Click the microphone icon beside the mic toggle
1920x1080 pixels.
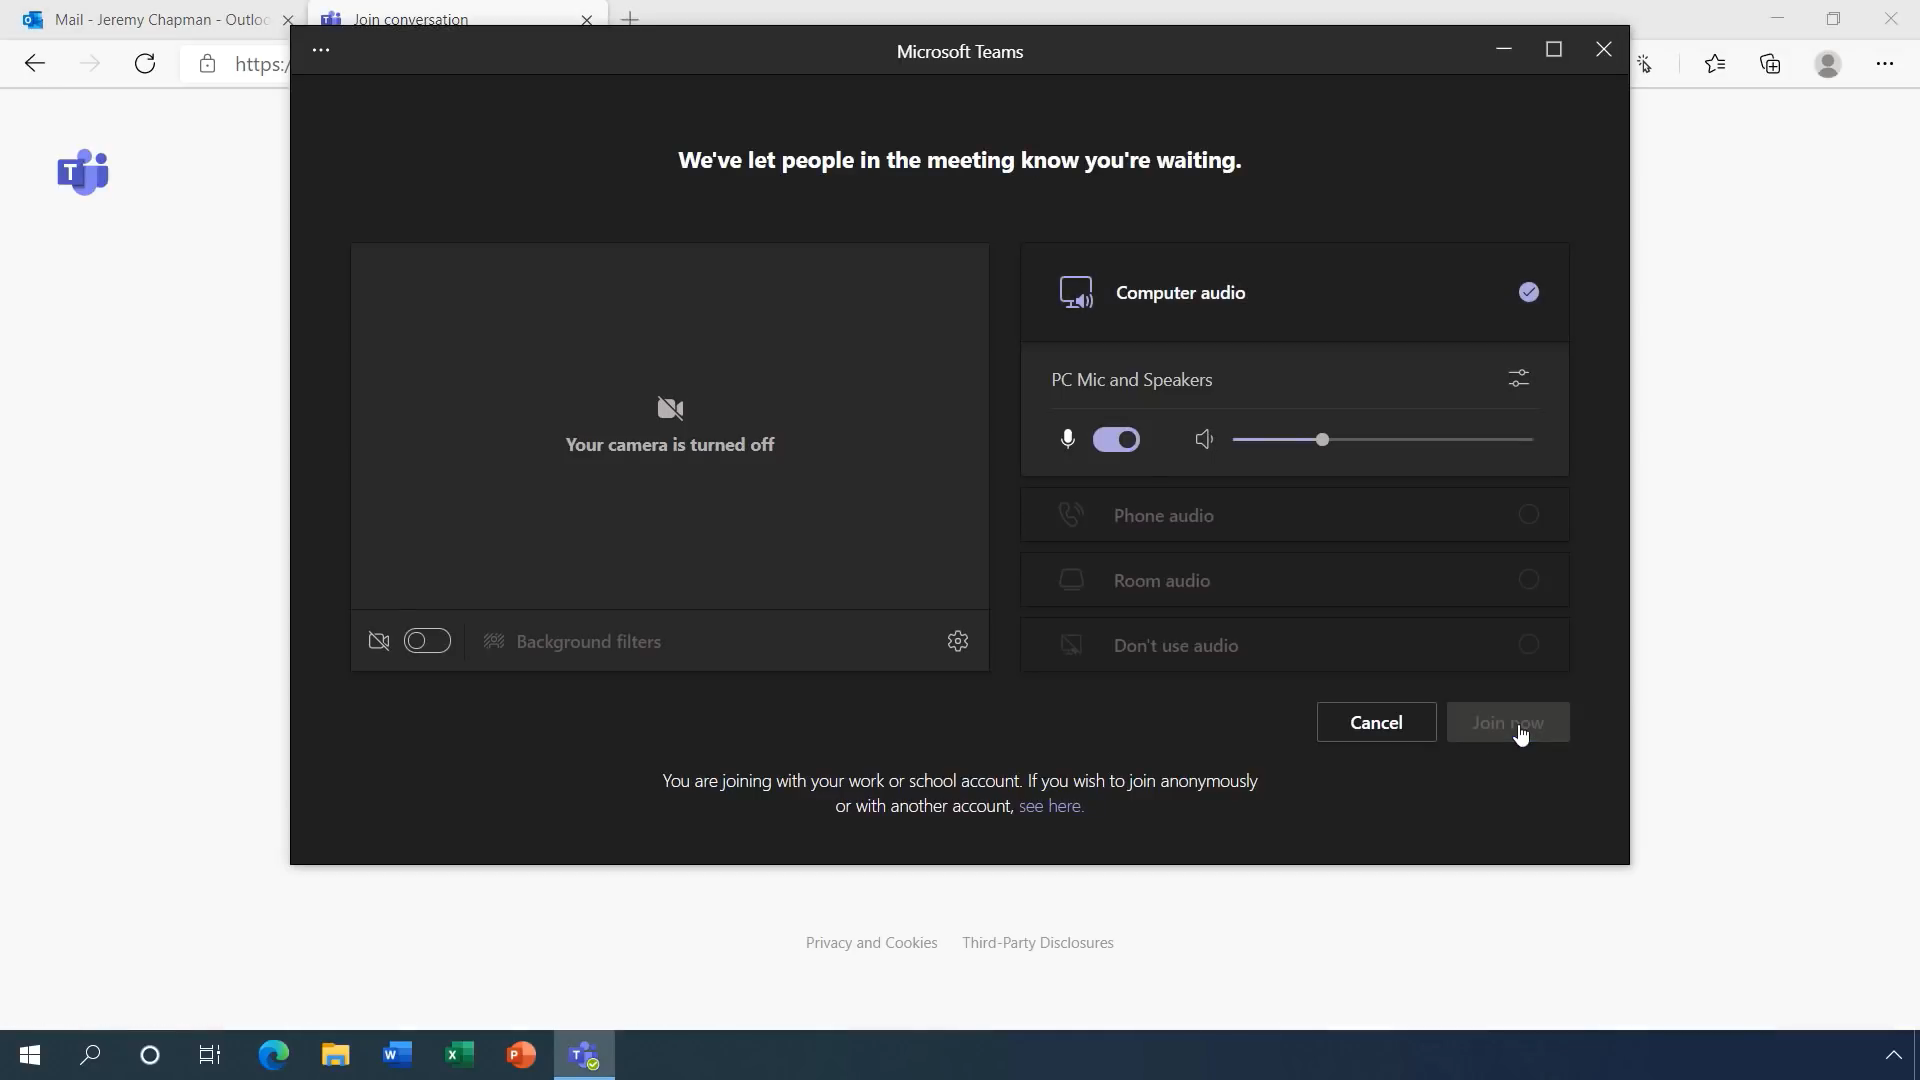click(1068, 439)
